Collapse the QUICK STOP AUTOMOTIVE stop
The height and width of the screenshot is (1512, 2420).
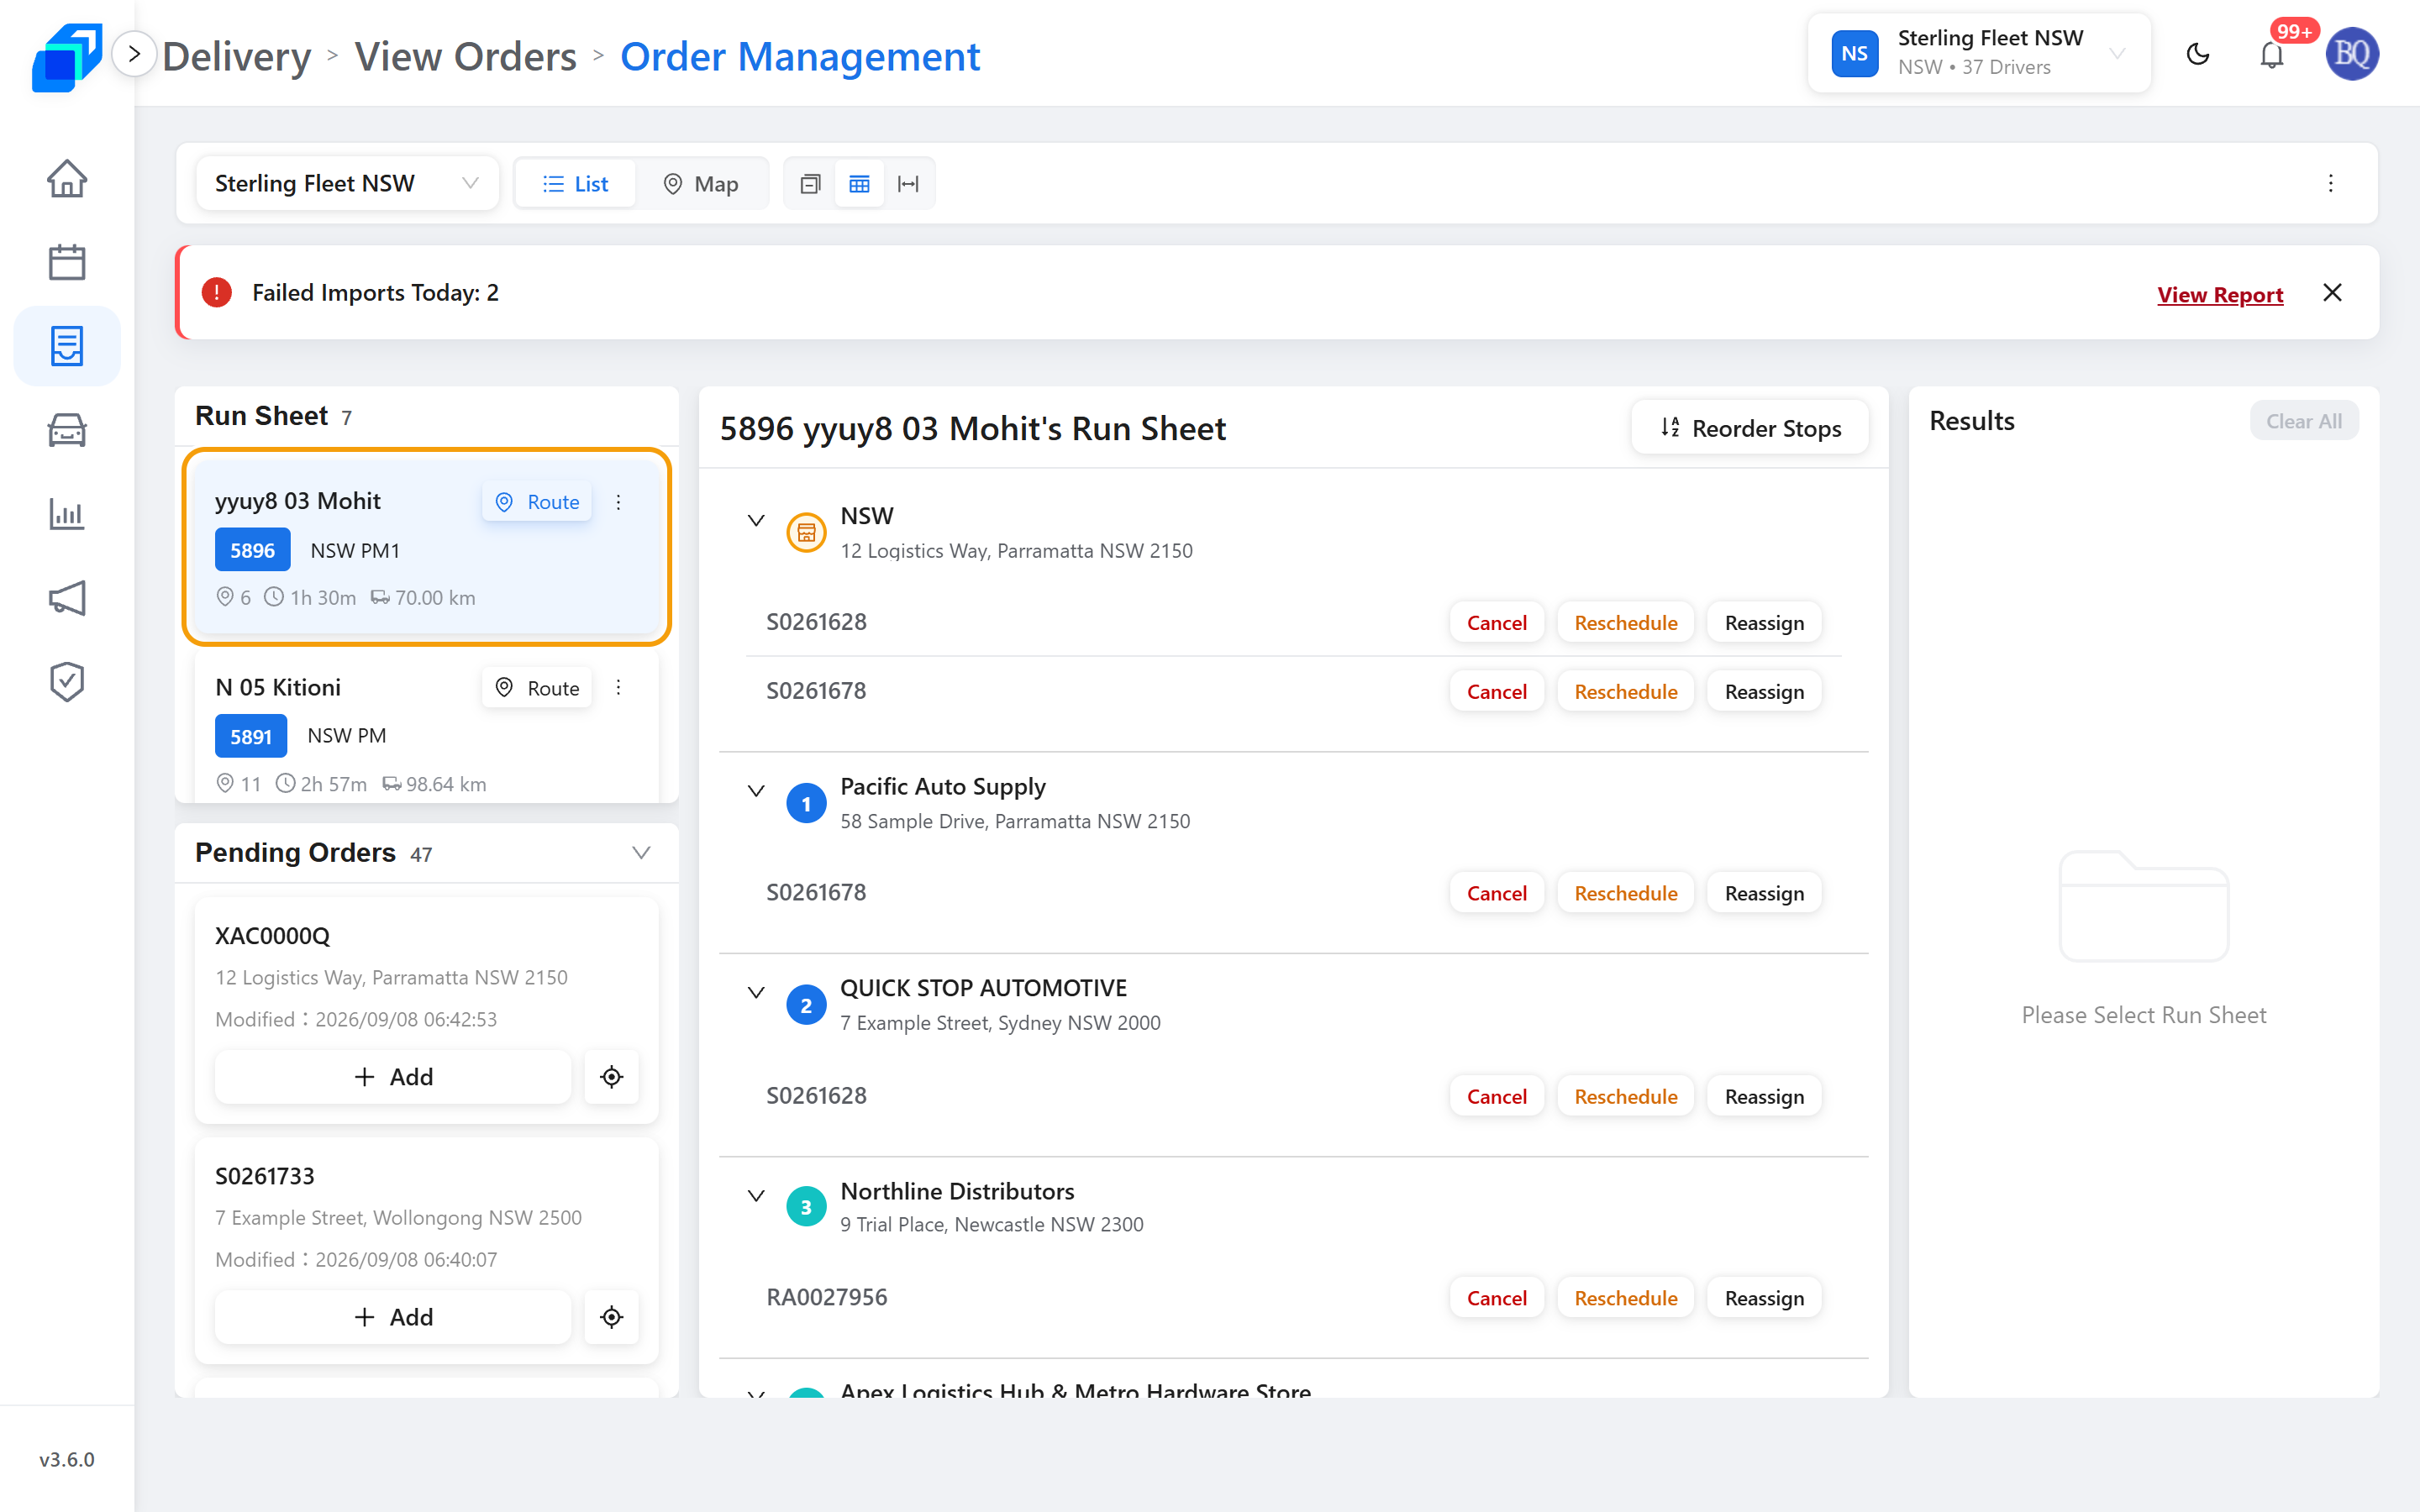pos(756,993)
